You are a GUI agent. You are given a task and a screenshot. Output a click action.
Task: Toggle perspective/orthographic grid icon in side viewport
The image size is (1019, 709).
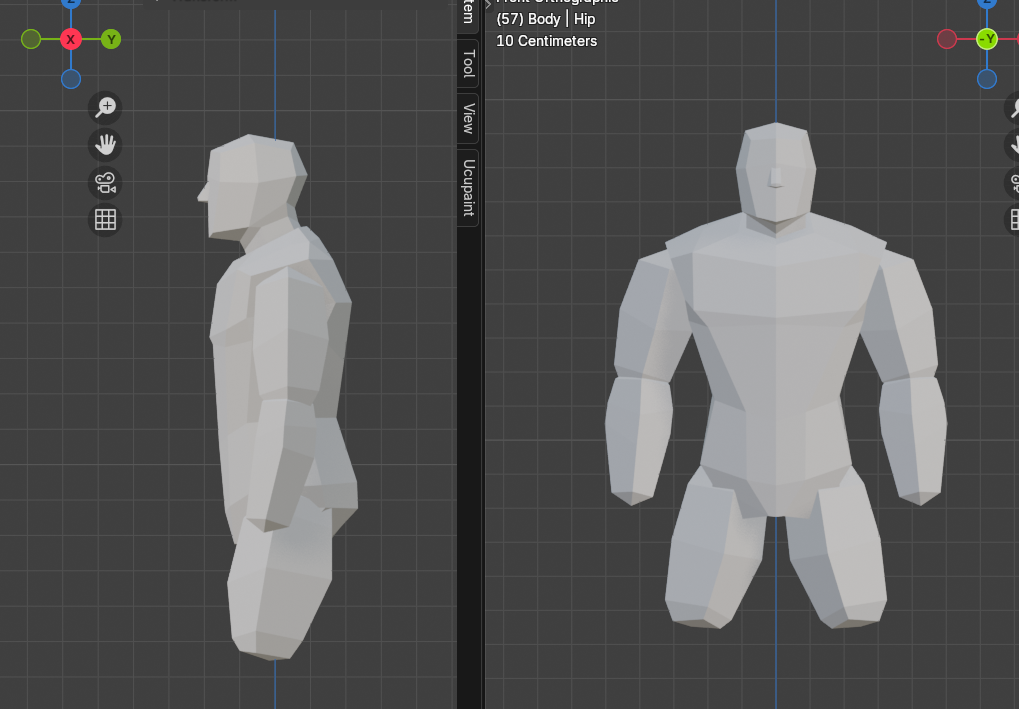pyautogui.click(x=105, y=220)
